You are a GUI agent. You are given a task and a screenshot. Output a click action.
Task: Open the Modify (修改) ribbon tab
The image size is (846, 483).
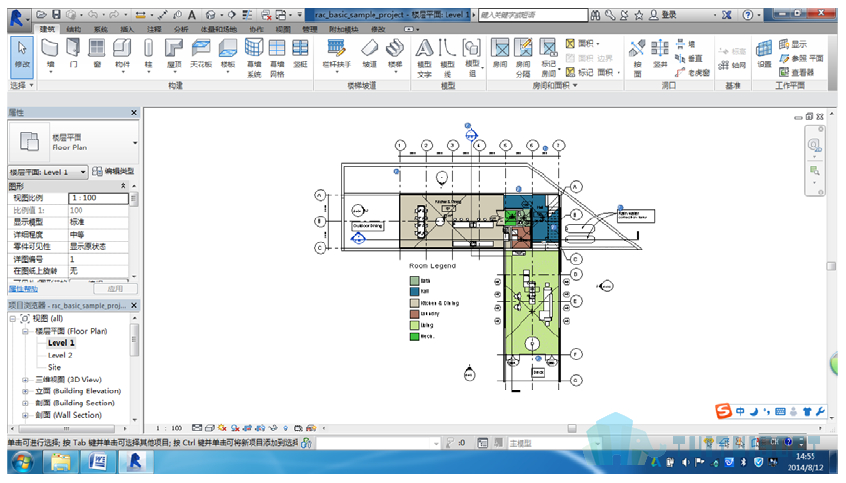378,29
